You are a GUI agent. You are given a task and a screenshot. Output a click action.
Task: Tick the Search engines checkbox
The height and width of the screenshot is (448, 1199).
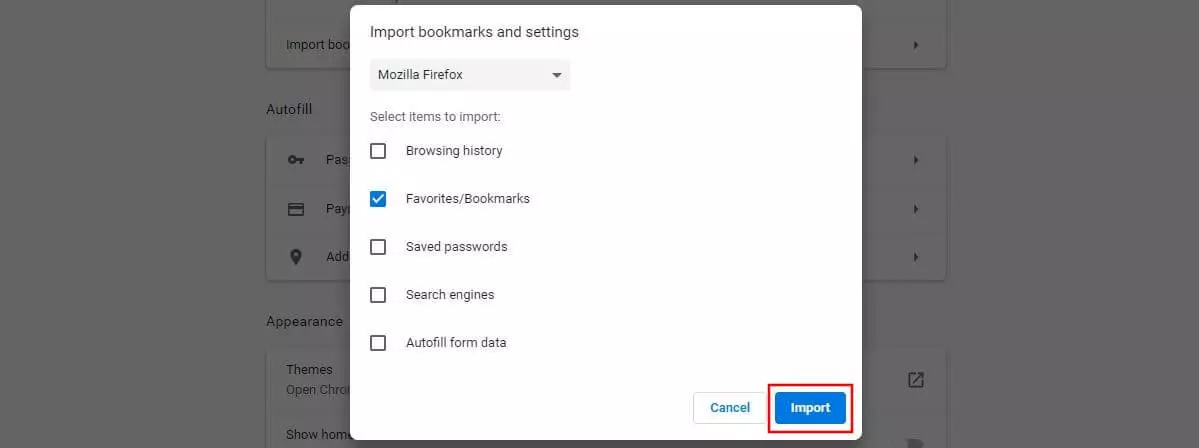click(x=378, y=295)
